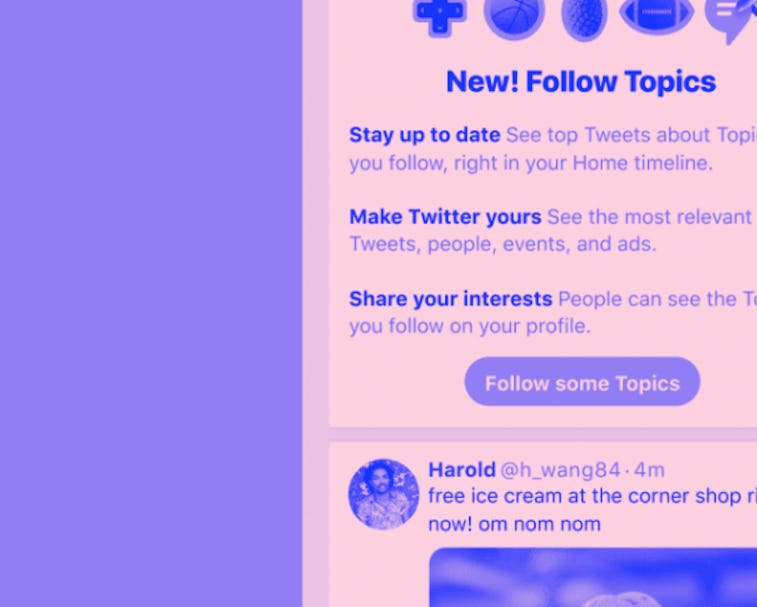Click the 'Tweets, people, events, and ads' line

(502, 244)
